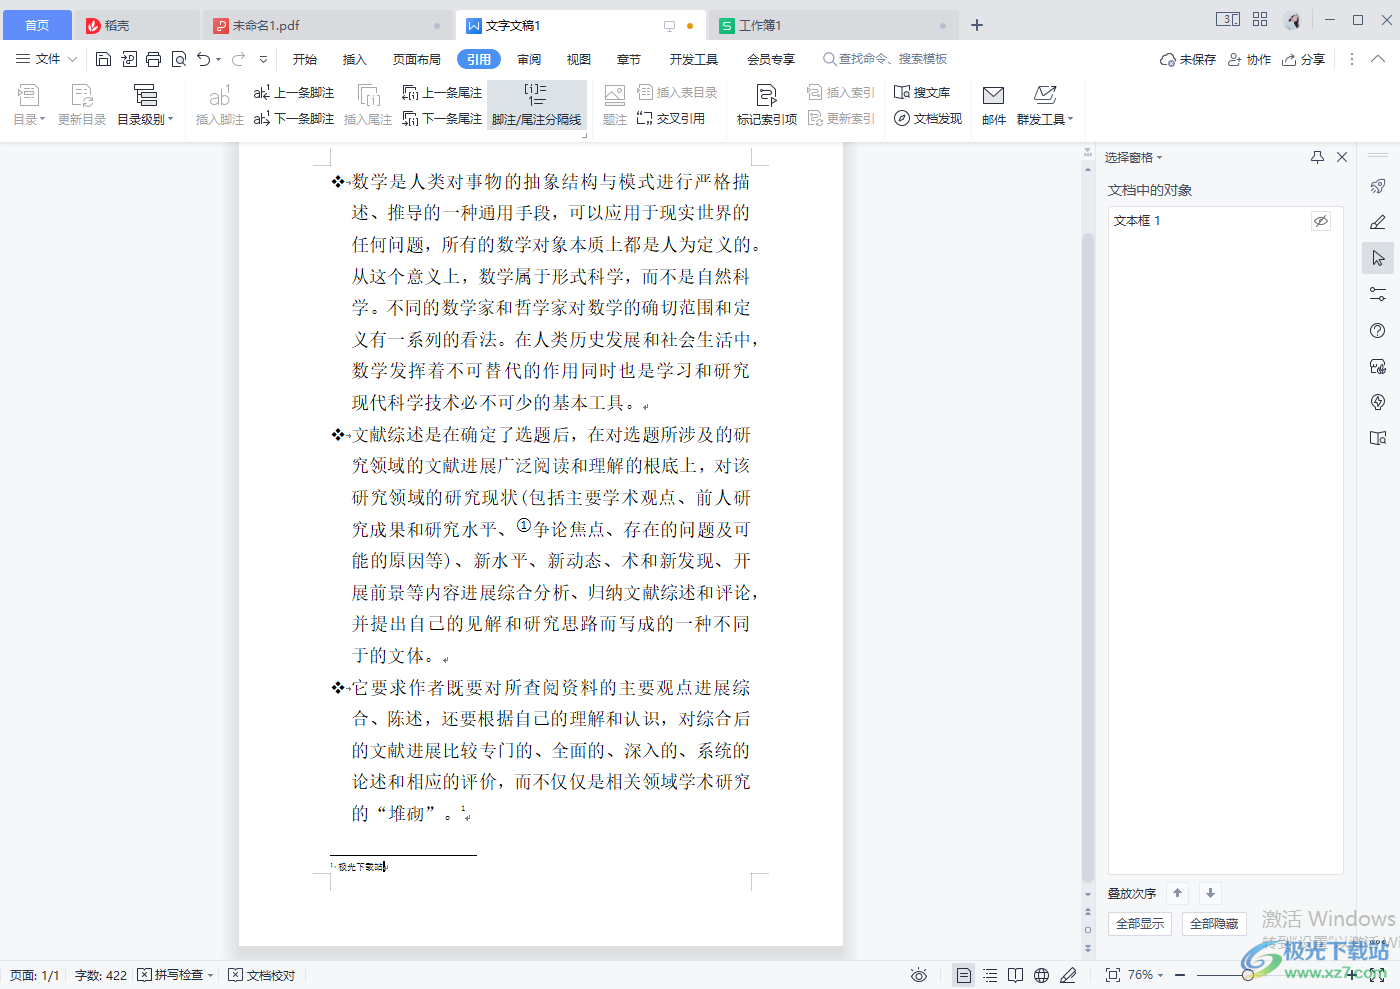Open Print Preview from quick access toolbar
1400x989 pixels.
tap(179, 59)
